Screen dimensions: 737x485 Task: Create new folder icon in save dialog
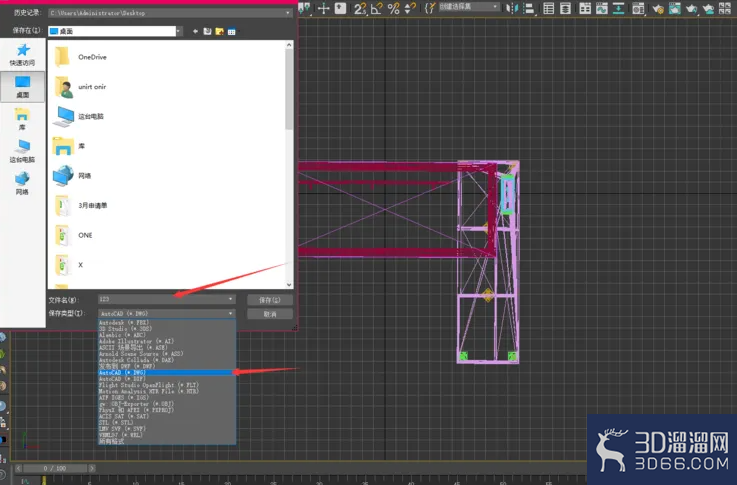220,31
